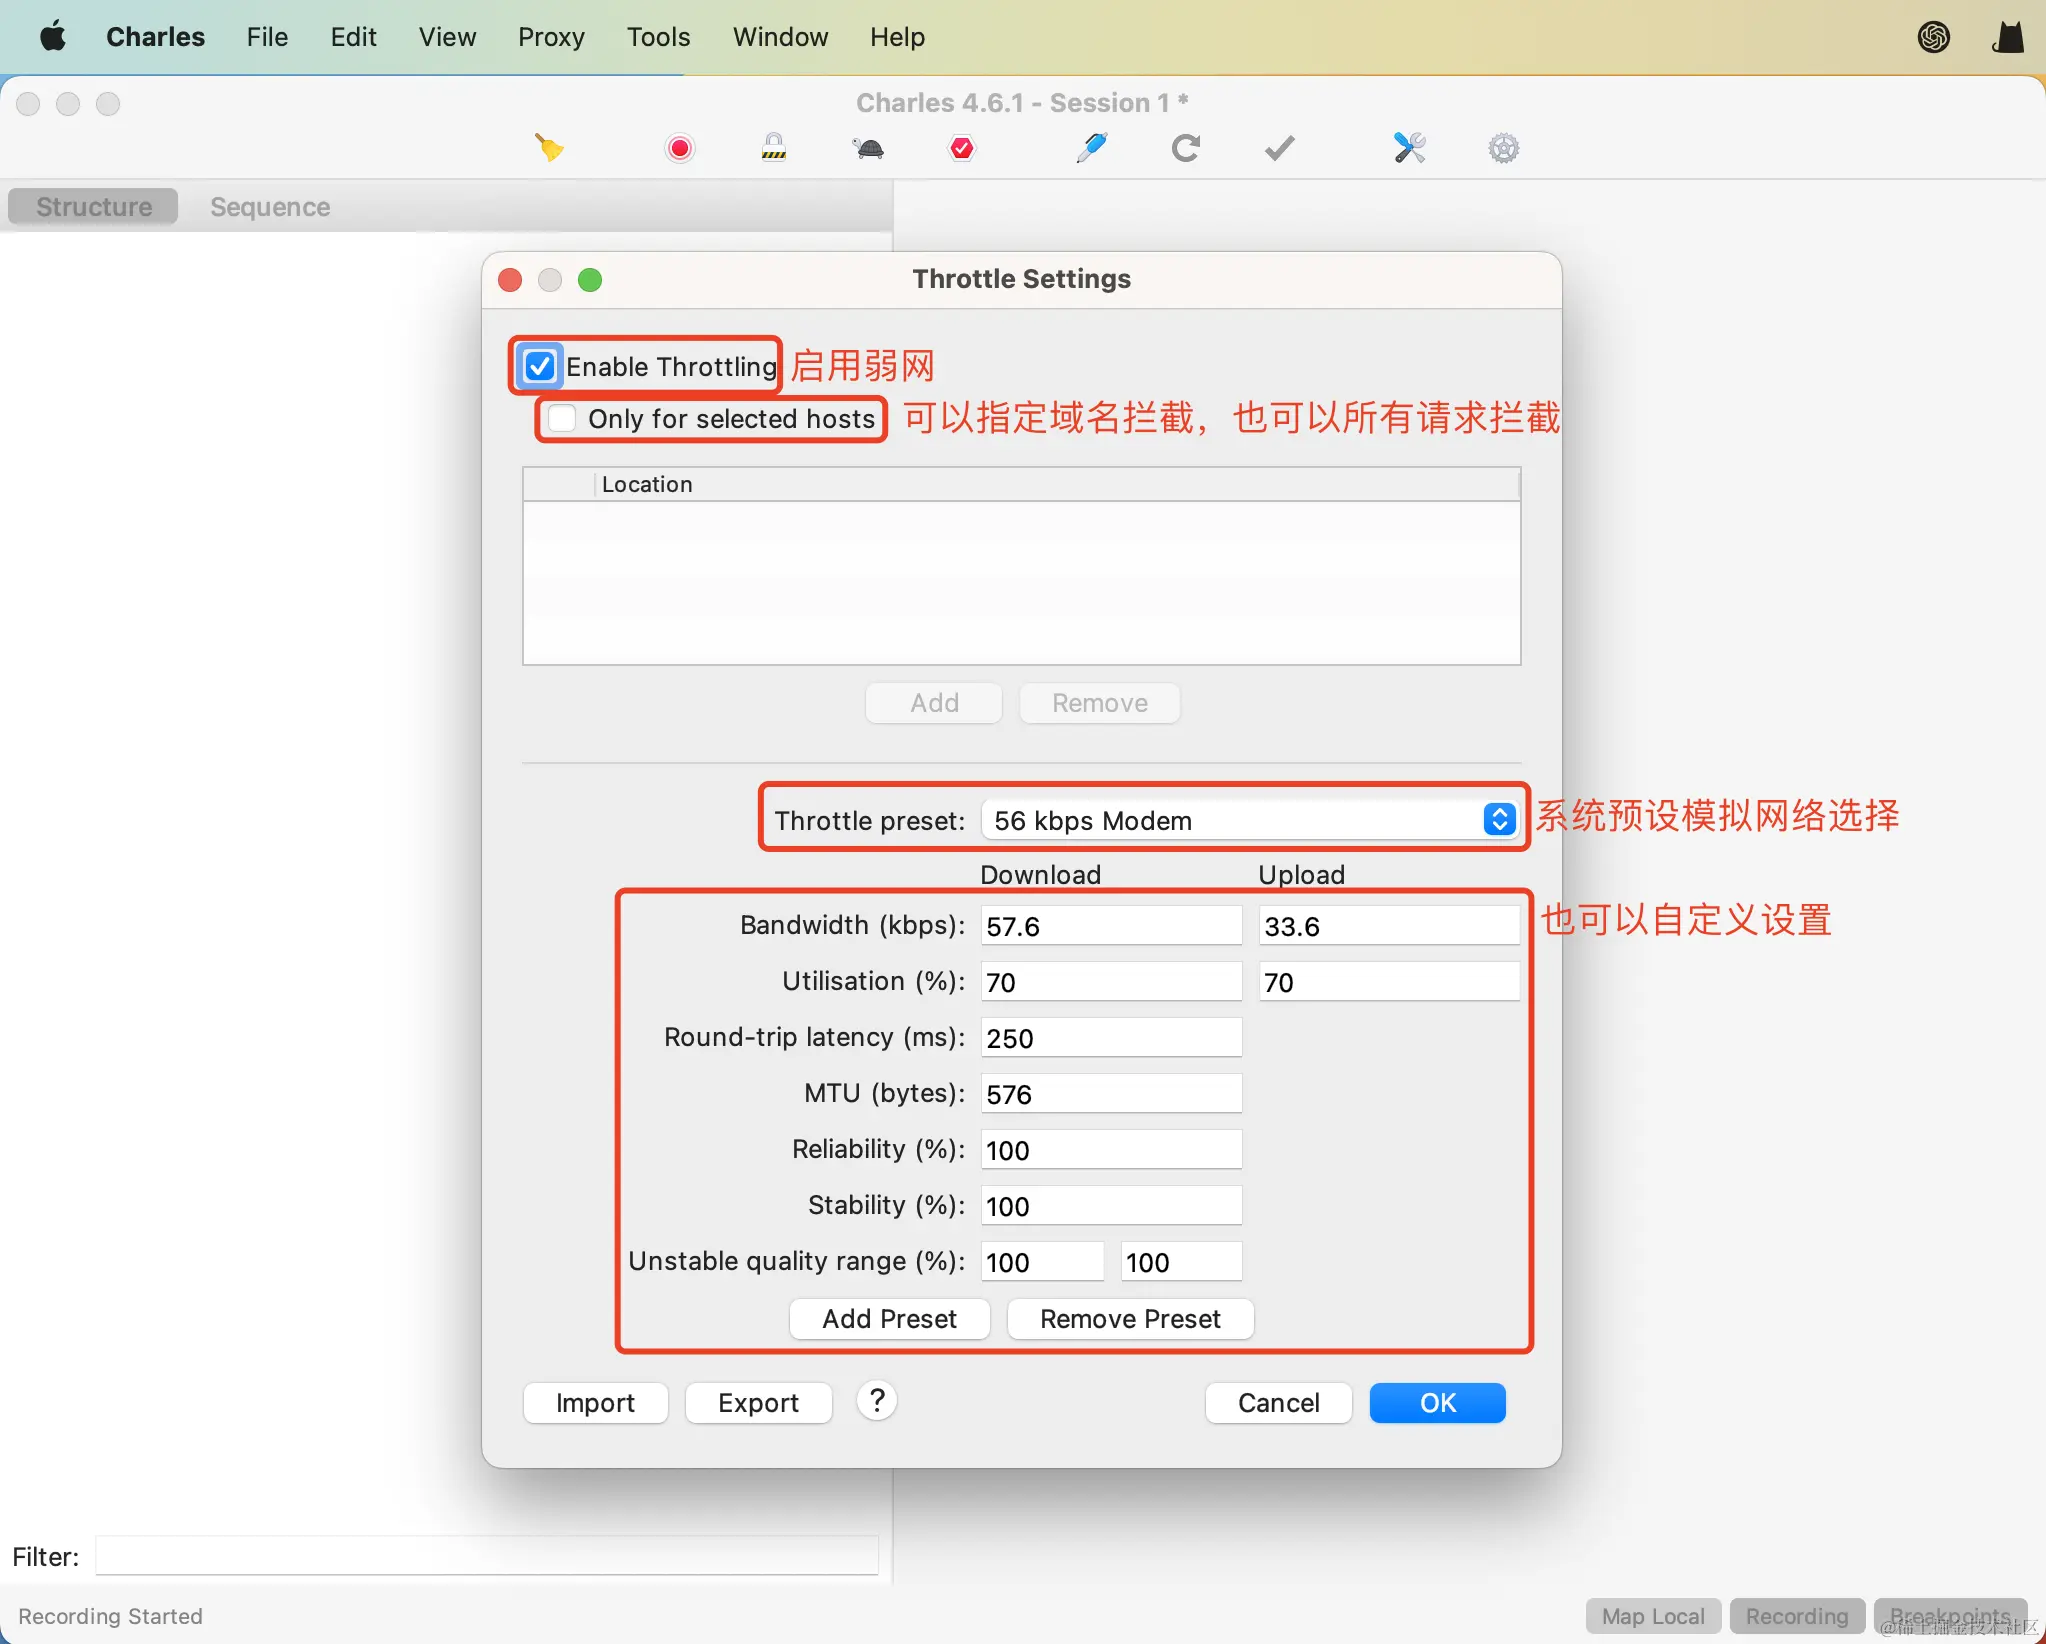Open the Tools menu
The height and width of the screenshot is (1644, 2046).
point(658,37)
